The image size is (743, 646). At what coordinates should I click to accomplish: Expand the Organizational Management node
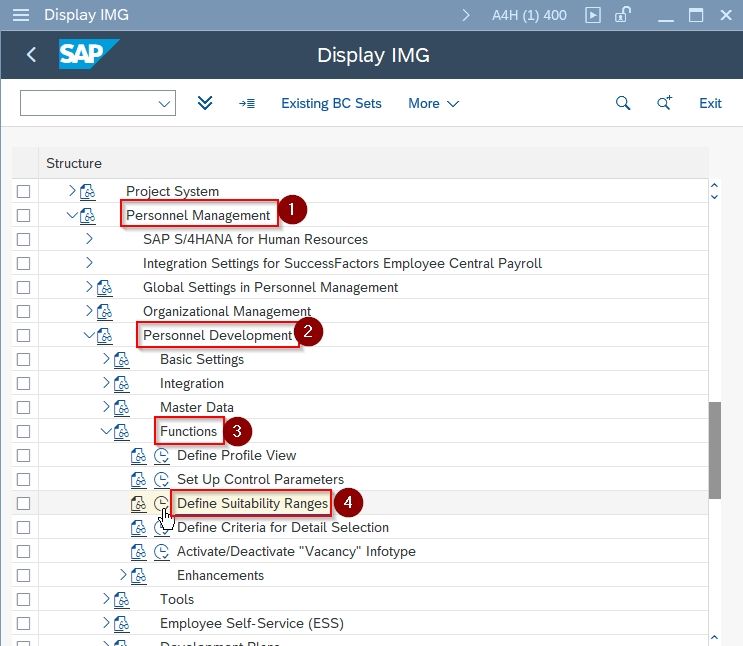coord(89,310)
